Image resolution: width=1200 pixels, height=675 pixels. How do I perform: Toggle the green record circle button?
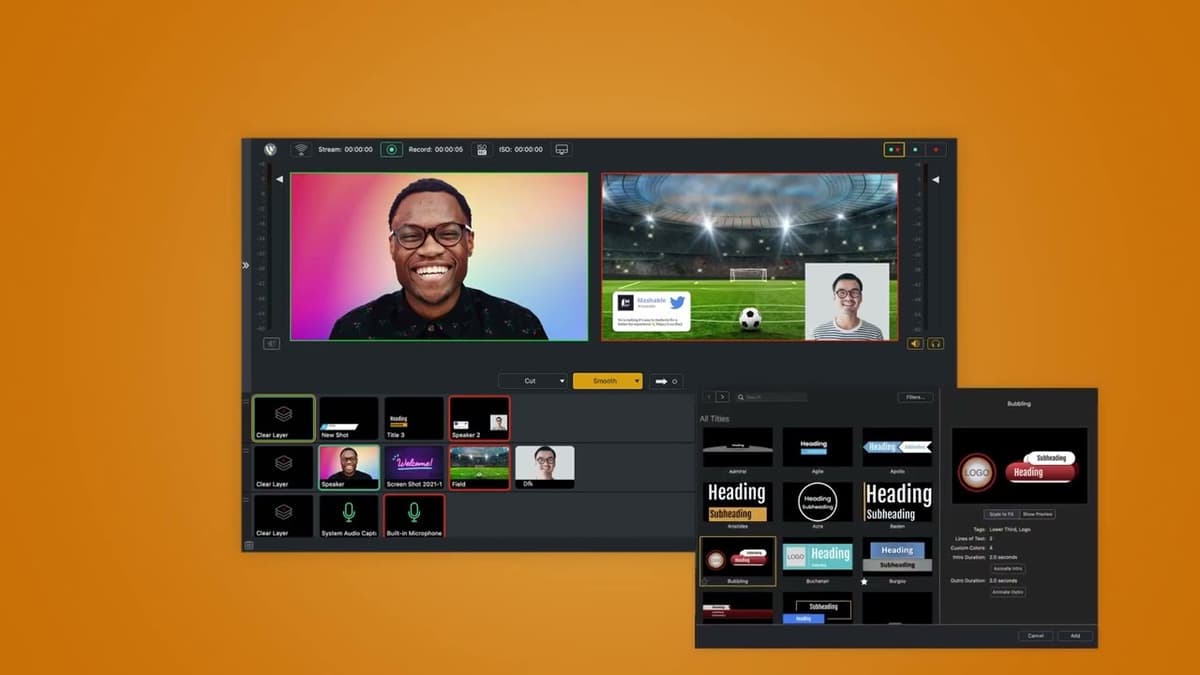[x=391, y=149]
